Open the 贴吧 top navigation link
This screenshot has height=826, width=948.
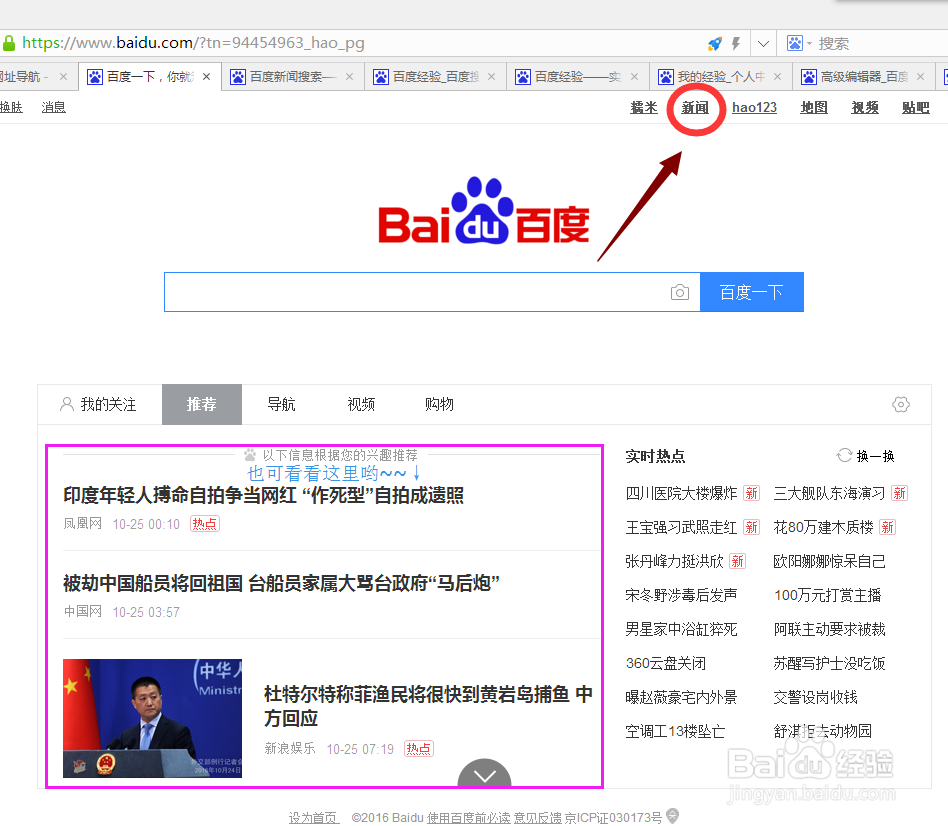click(915, 108)
